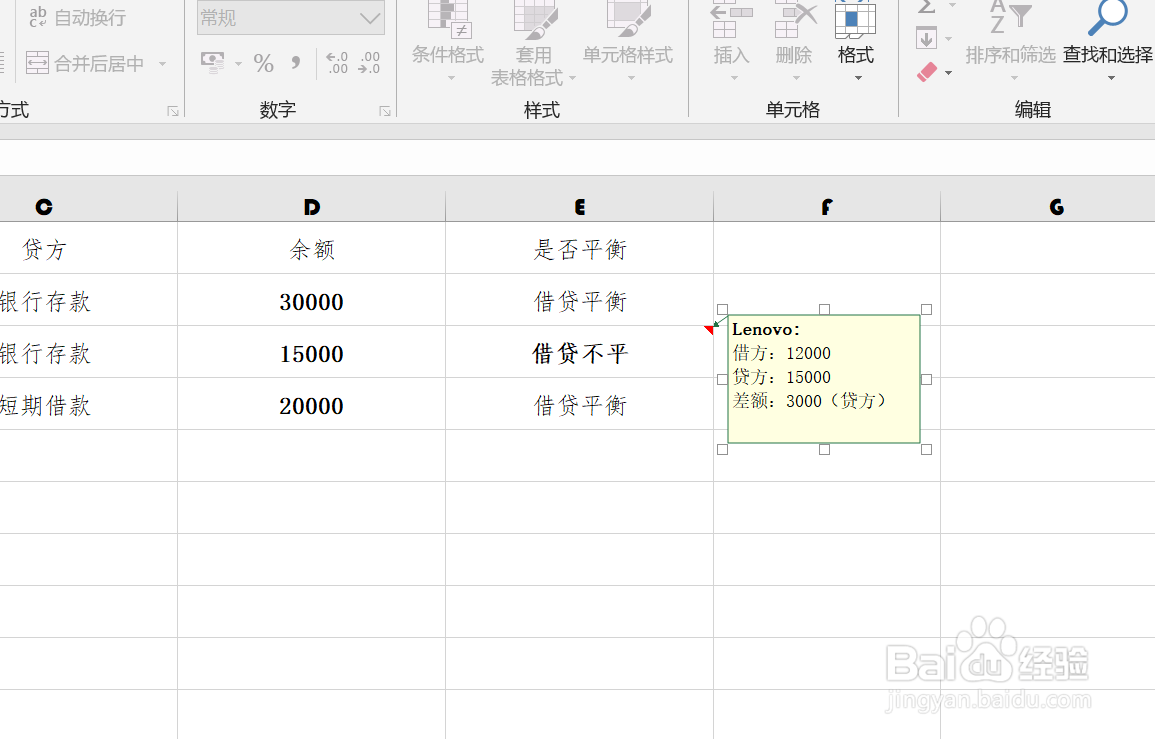The width and height of the screenshot is (1155, 739).
Task: Open Format as Table (套用表格格式) menu
Action: 534,44
